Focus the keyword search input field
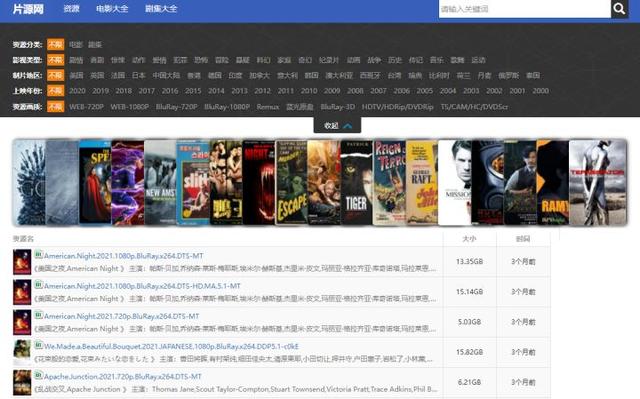The height and width of the screenshot is (399, 640). click(524, 9)
